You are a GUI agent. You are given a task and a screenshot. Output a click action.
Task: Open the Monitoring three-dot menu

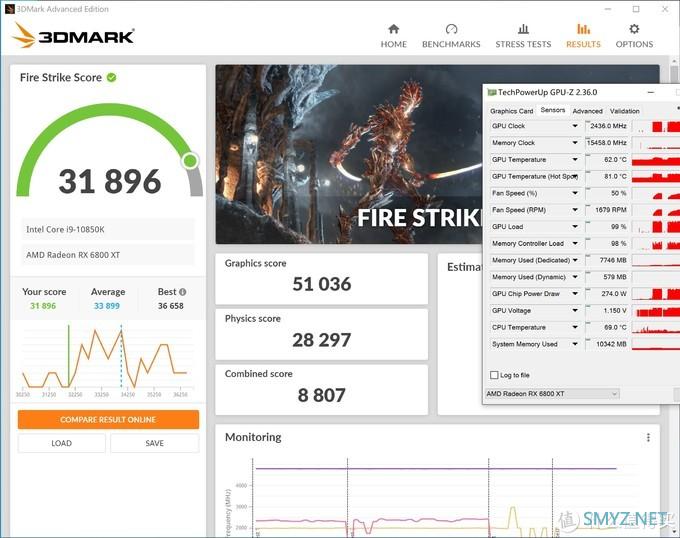click(x=648, y=437)
